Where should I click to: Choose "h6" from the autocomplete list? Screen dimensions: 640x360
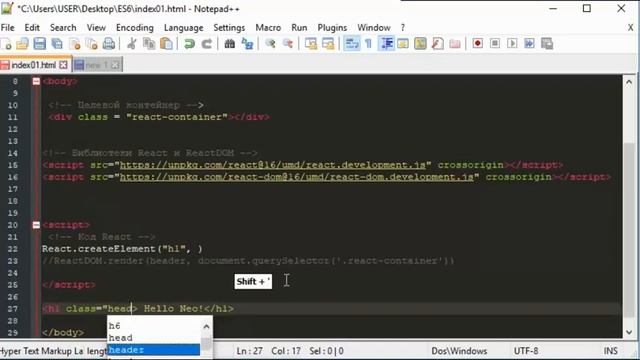(114, 326)
